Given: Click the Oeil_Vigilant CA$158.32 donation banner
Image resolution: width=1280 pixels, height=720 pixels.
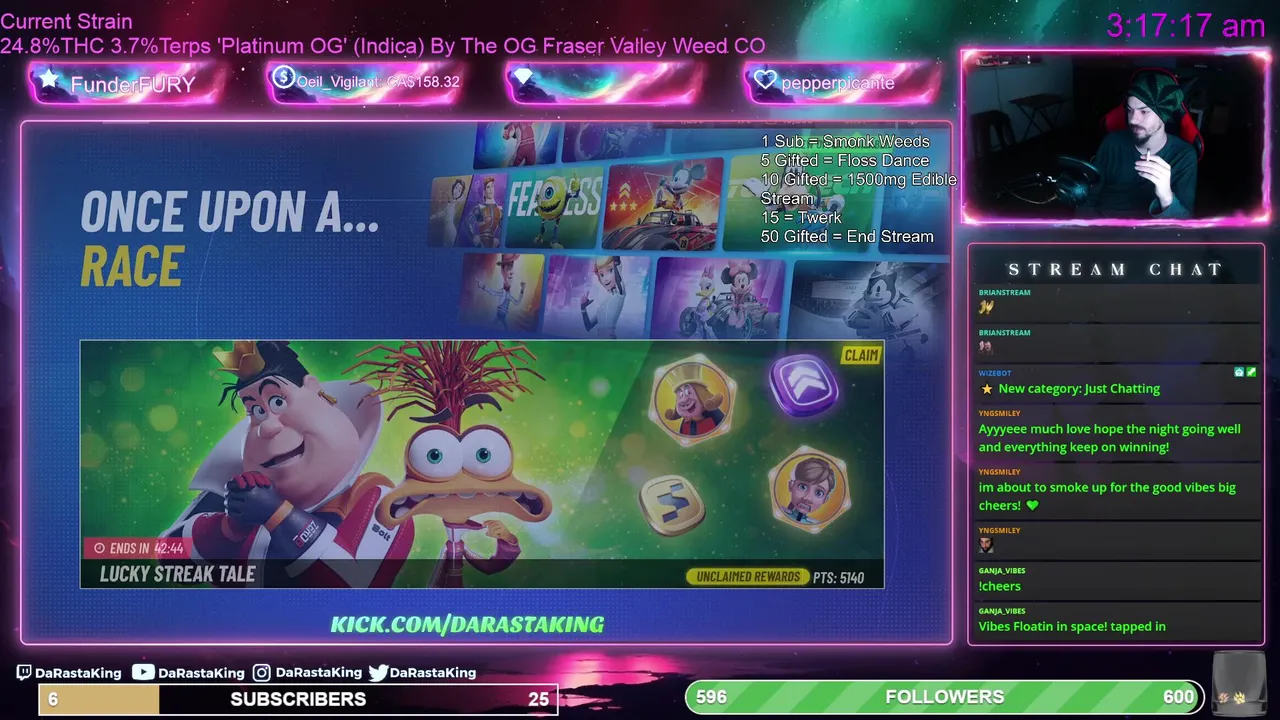Looking at the screenshot, I should click(x=365, y=82).
